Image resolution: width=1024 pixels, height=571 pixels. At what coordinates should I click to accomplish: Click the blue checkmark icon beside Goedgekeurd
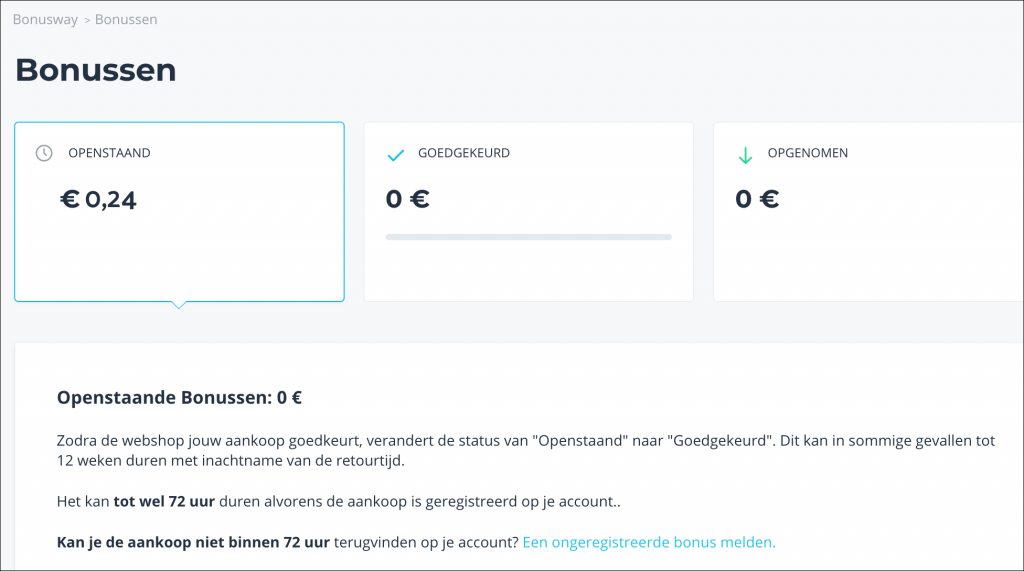(396, 155)
